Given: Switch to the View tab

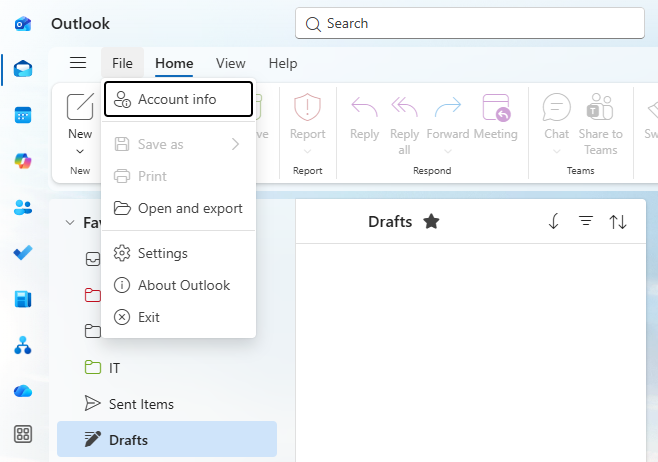Looking at the screenshot, I should [230, 63].
